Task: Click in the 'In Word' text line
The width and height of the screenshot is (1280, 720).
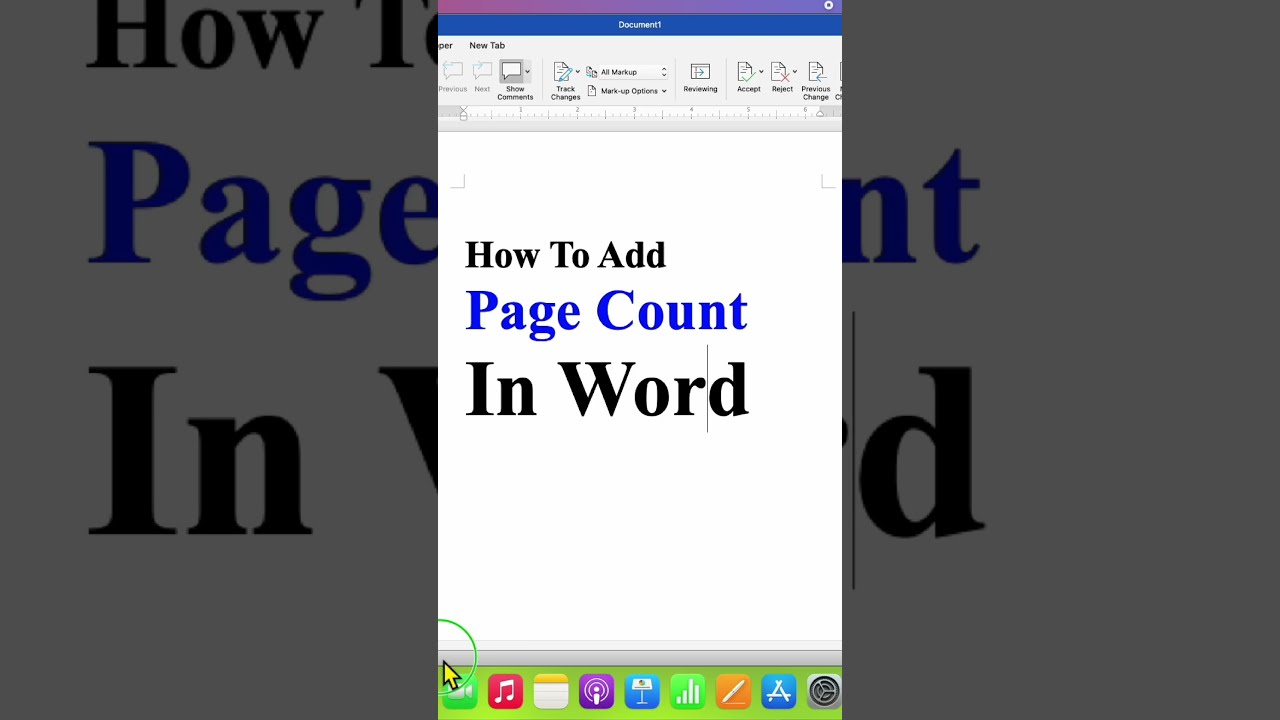Action: (x=606, y=389)
